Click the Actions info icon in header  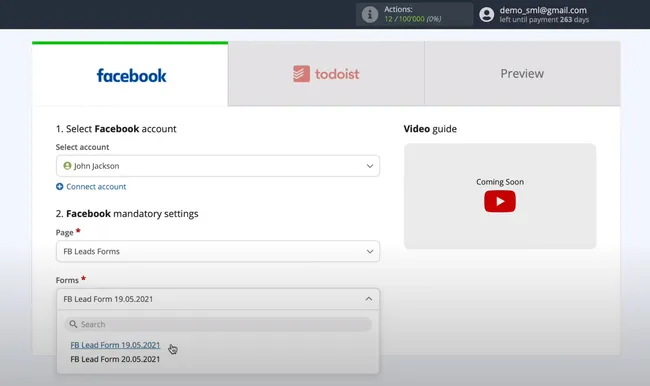(370, 15)
